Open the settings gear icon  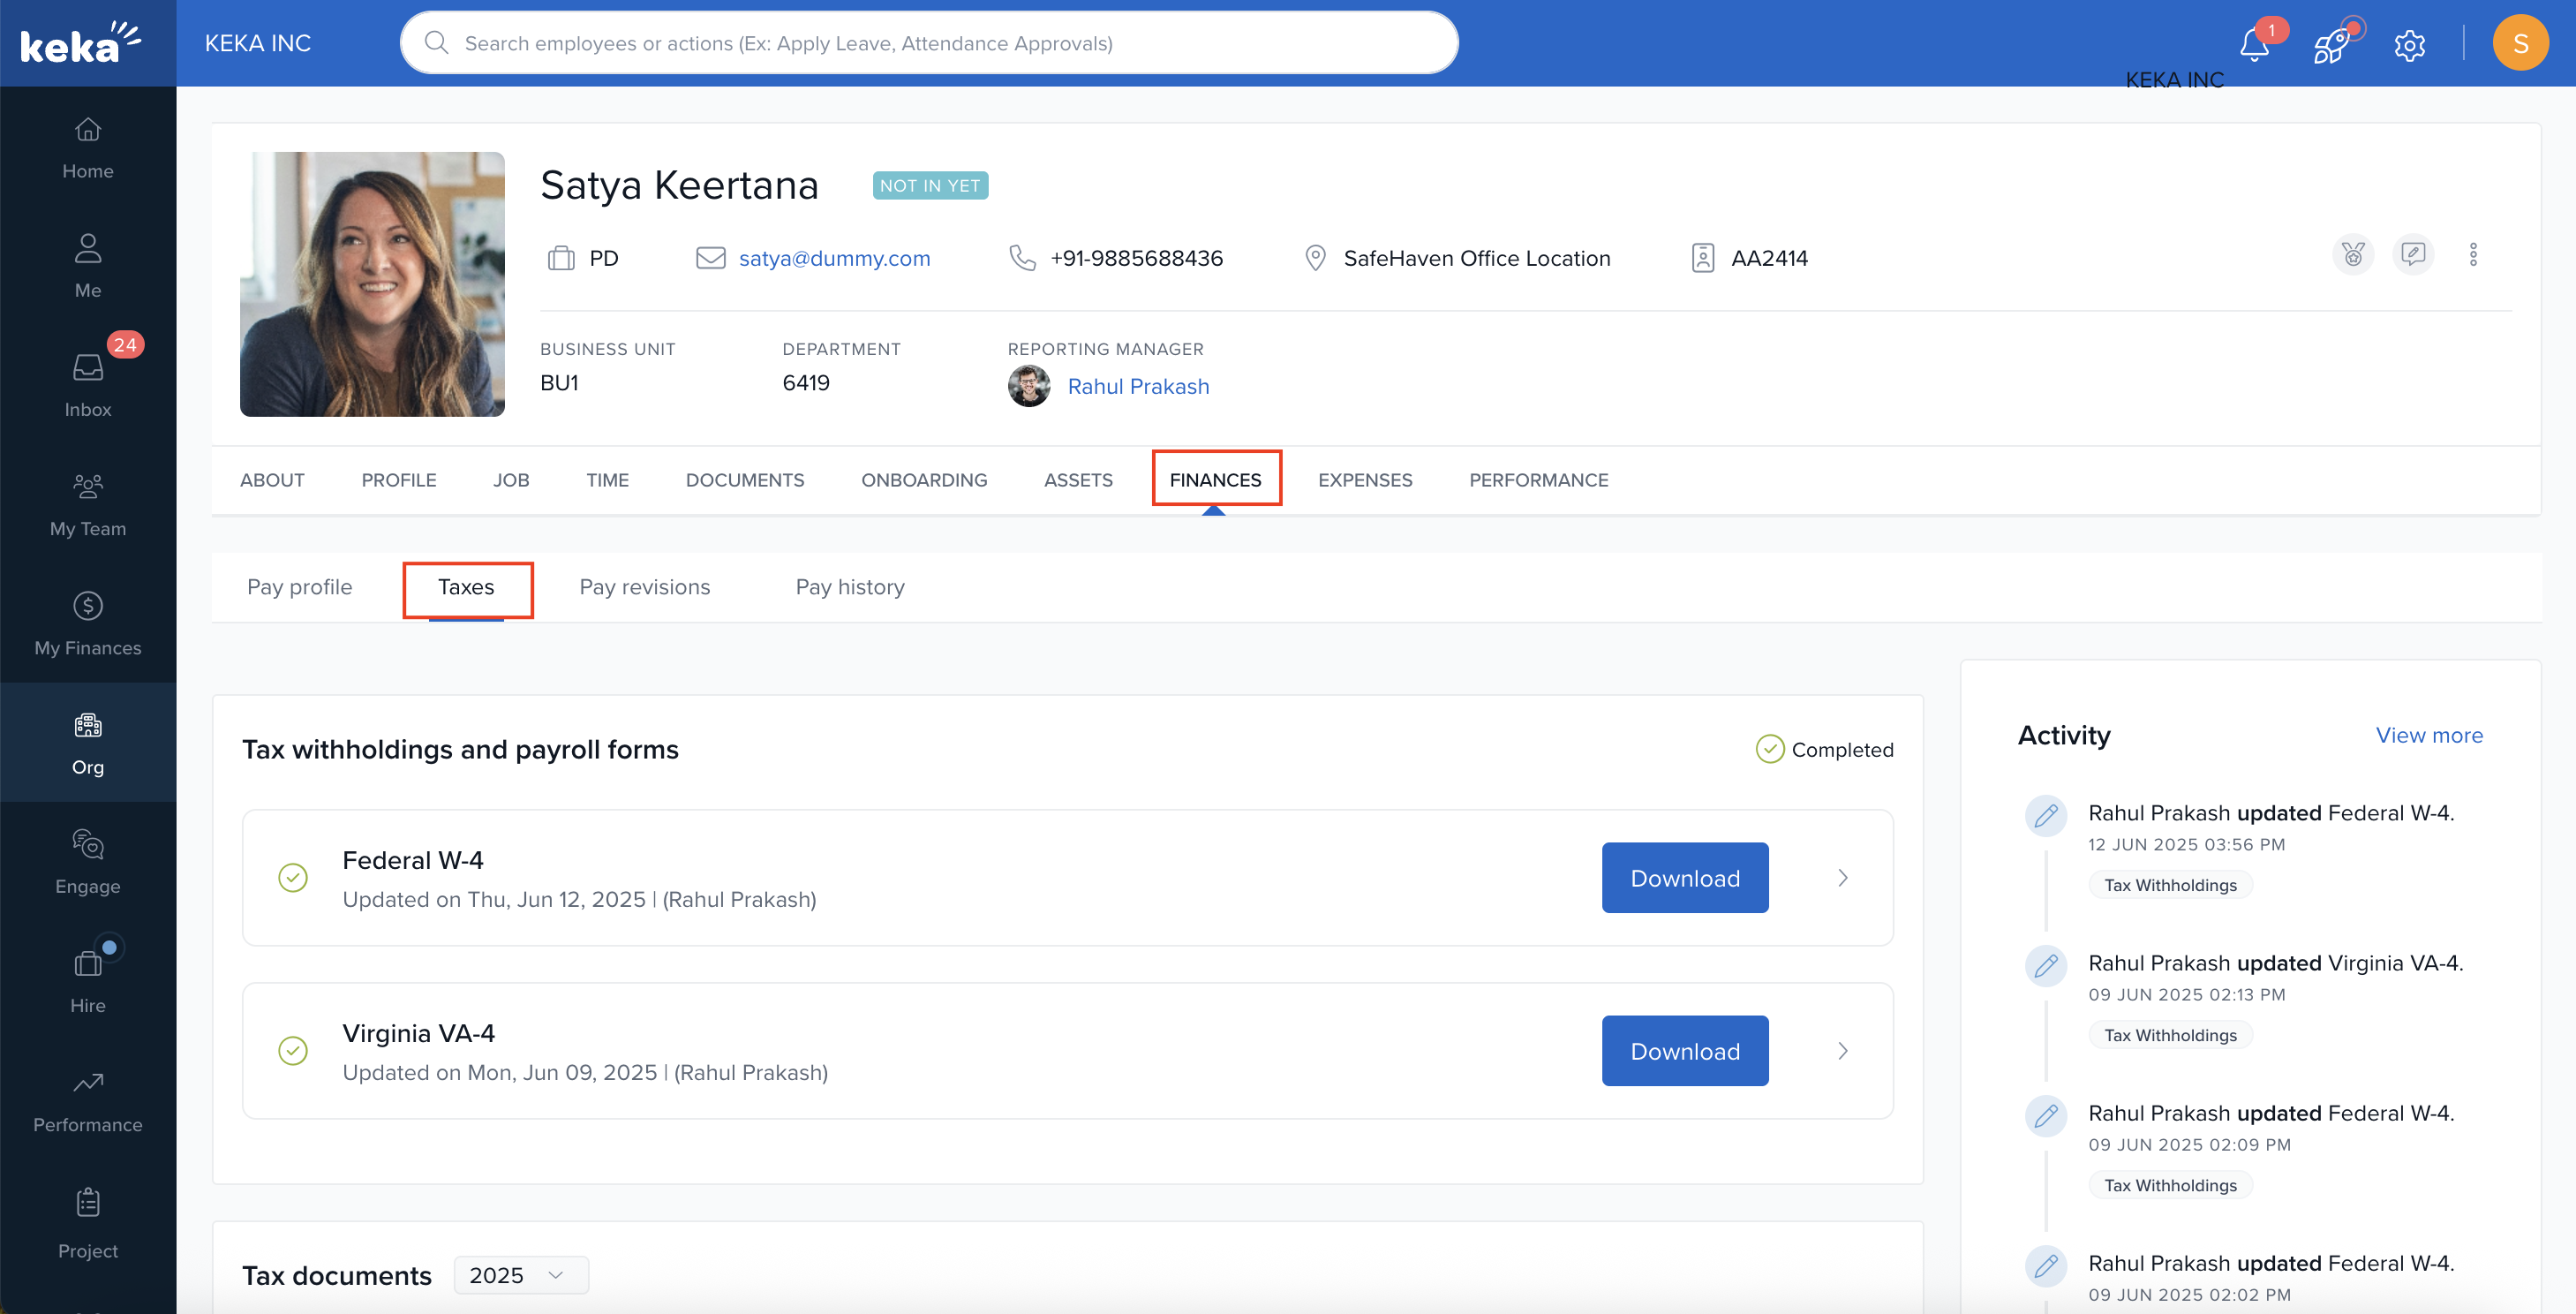(x=2410, y=45)
